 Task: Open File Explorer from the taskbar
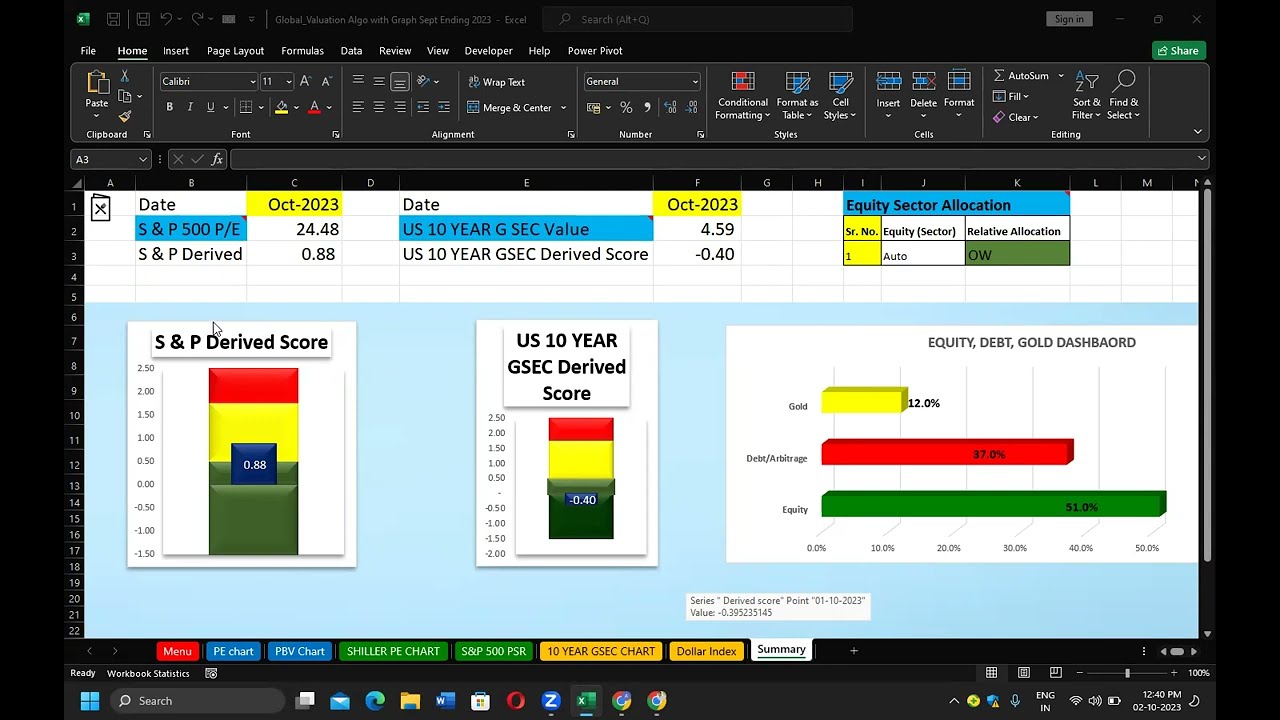[410, 701]
